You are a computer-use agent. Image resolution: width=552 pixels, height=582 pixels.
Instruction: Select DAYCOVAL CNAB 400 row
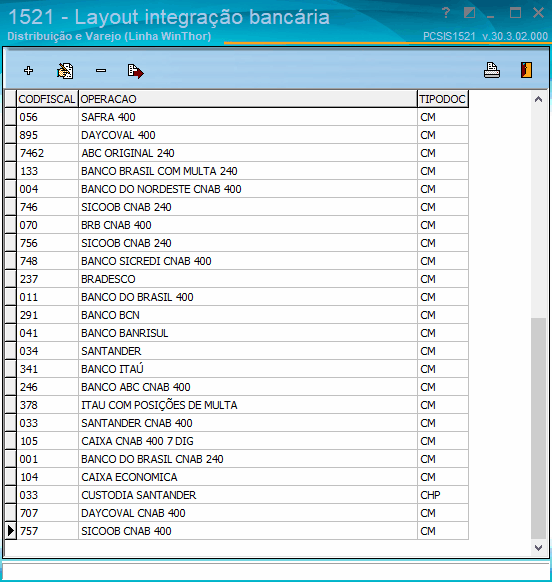236,513
